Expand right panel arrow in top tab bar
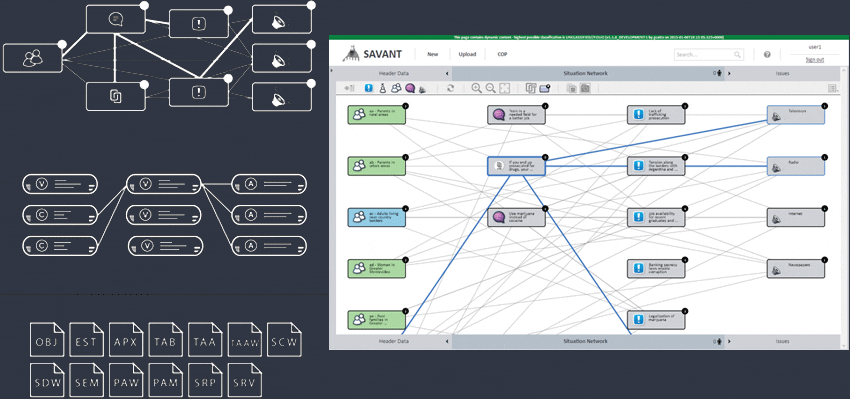This screenshot has width=850, height=399. [x=729, y=73]
